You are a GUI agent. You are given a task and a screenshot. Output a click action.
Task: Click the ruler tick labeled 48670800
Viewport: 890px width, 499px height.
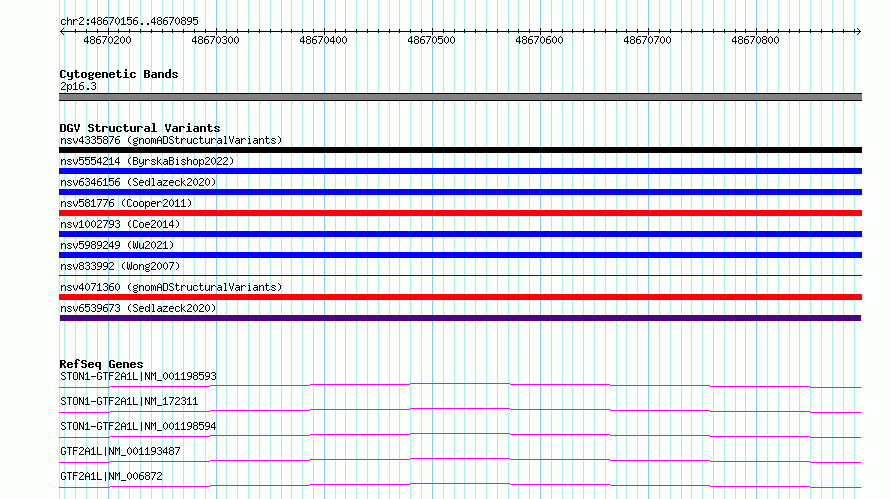755,40
